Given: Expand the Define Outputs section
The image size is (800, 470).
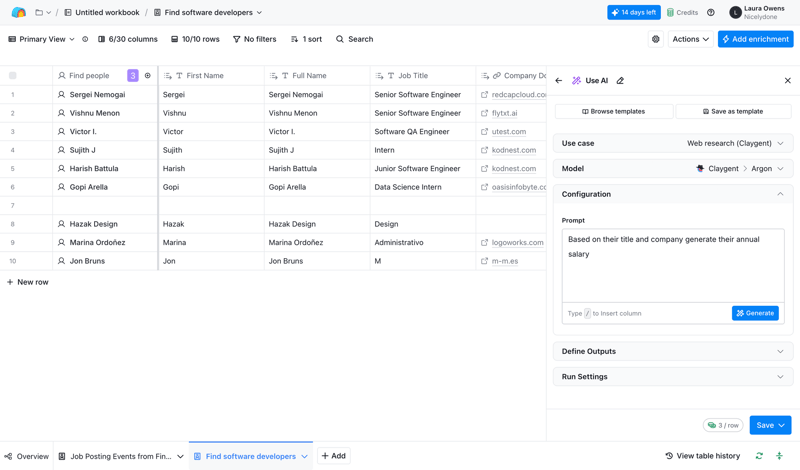Looking at the screenshot, I should 673,351.
